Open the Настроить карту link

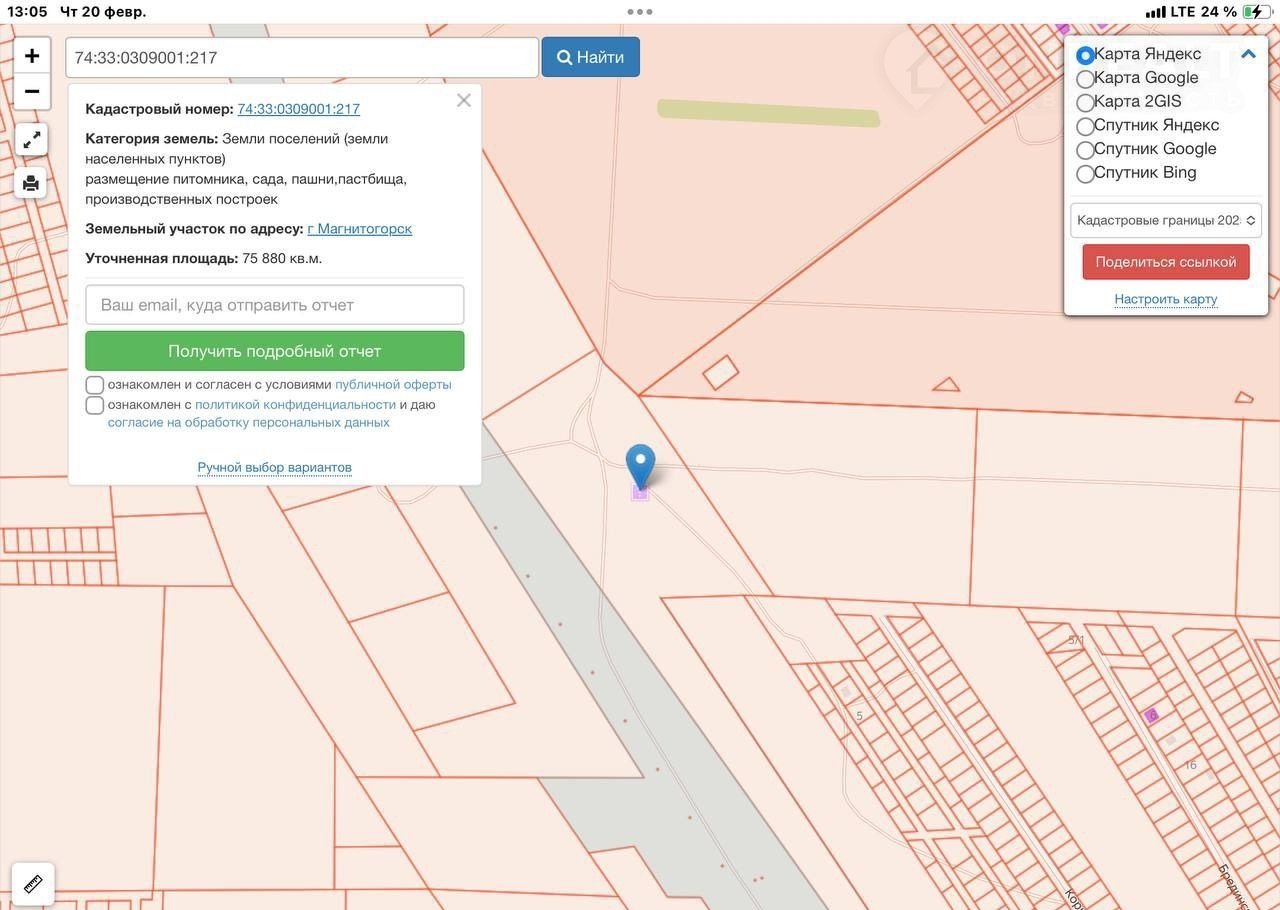pyautogui.click(x=1166, y=299)
